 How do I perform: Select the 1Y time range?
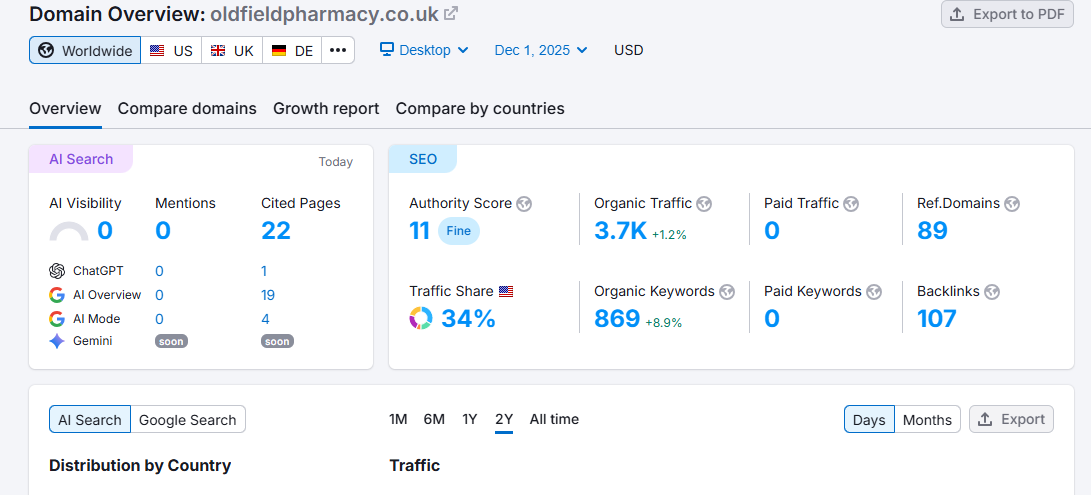coord(469,419)
